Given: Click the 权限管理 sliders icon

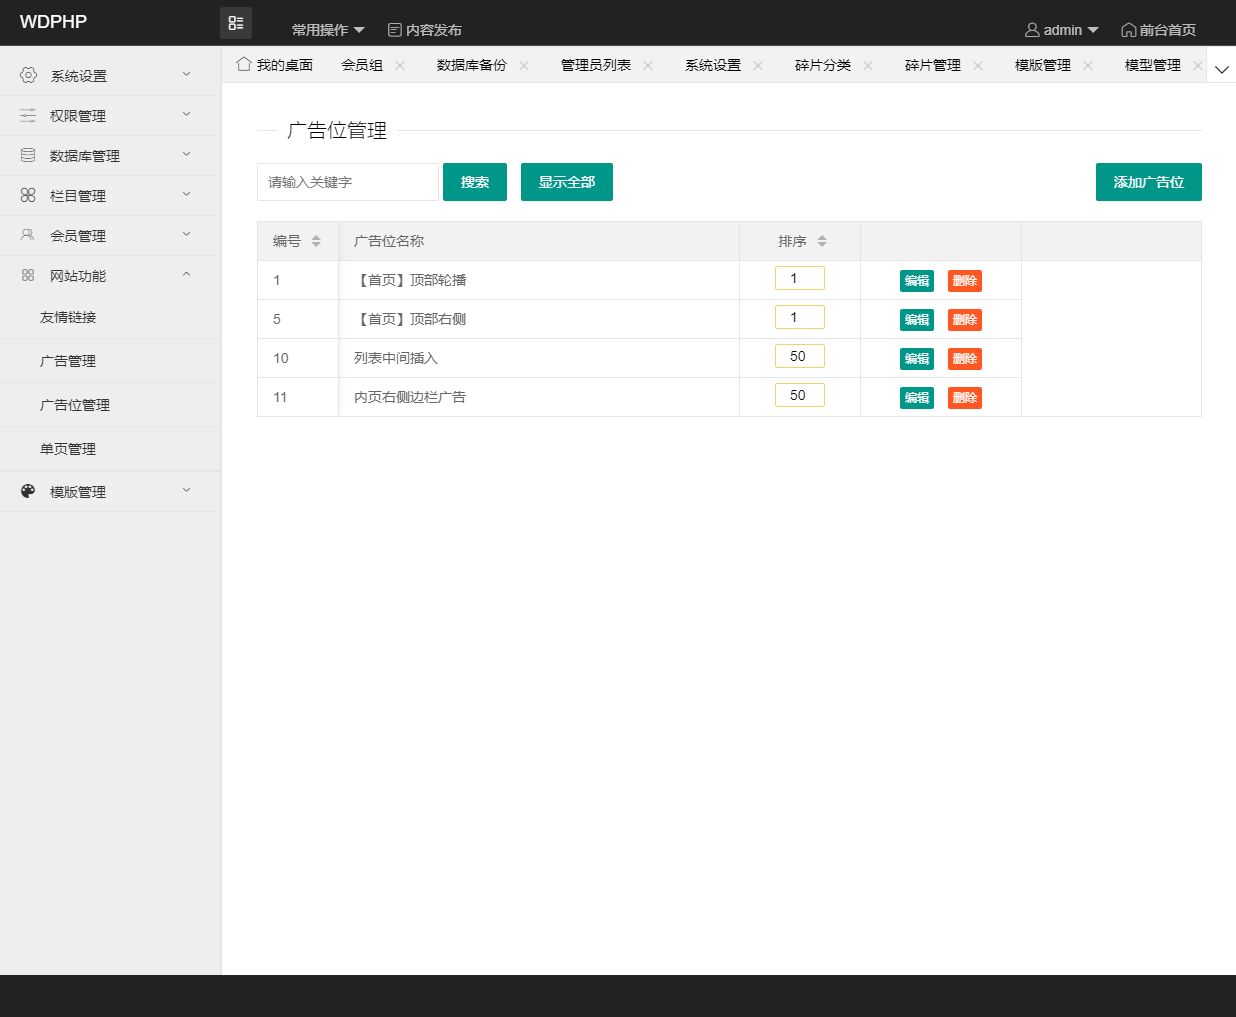Looking at the screenshot, I should click(x=28, y=115).
